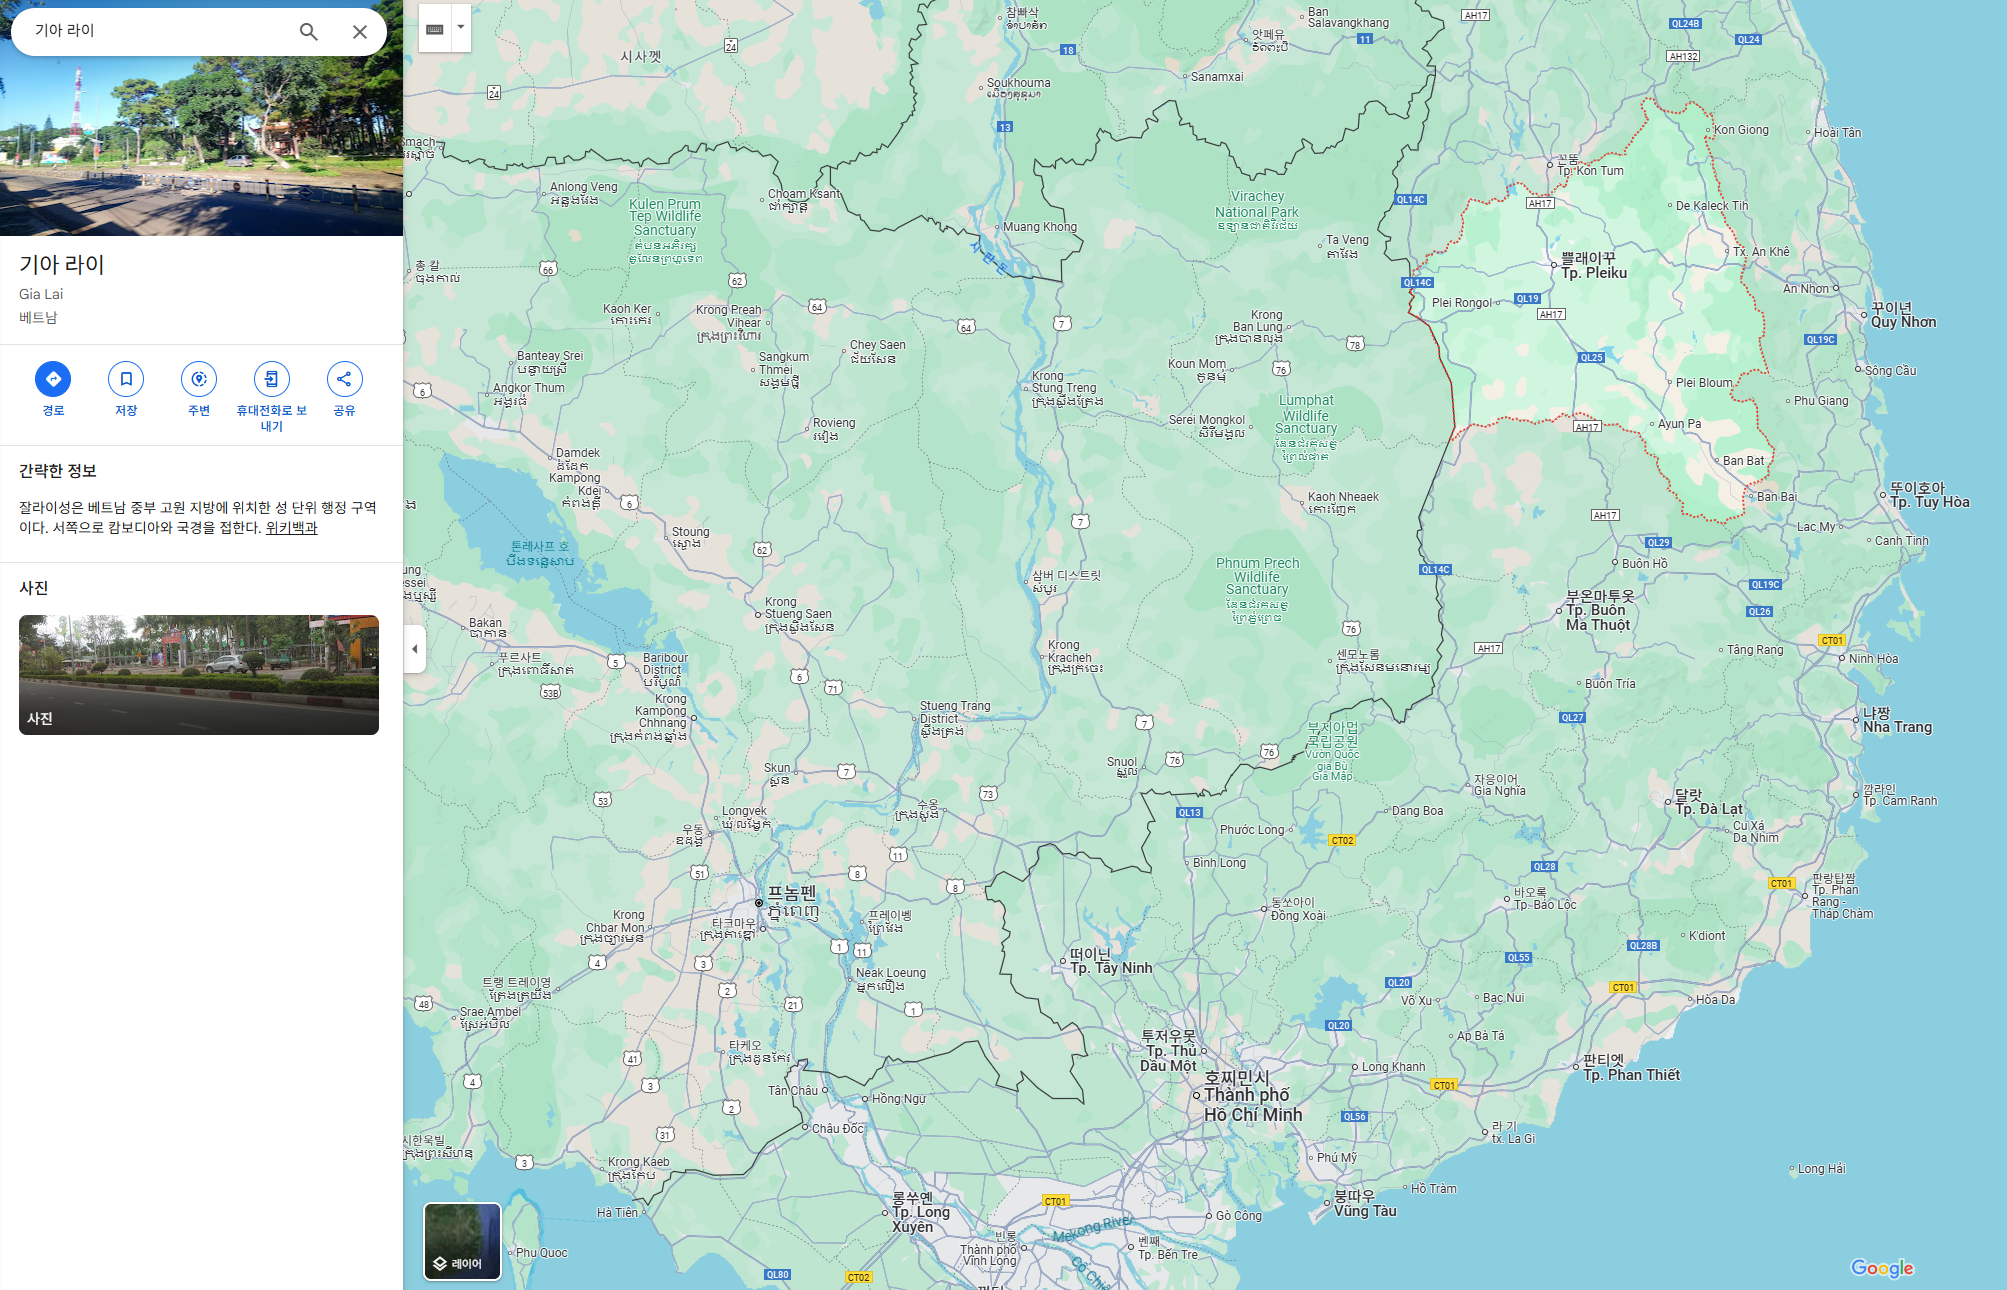The width and height of the screenshot is (2007, 1290).
Task: Open the input tools dropdown arrow
Action: (x=461, y=27)
